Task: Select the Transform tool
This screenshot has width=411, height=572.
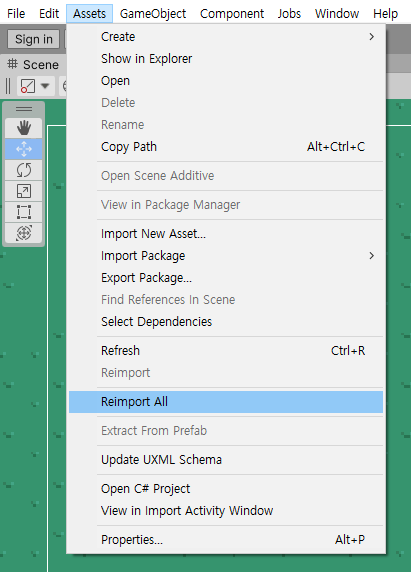Action: tap(24, 233)
